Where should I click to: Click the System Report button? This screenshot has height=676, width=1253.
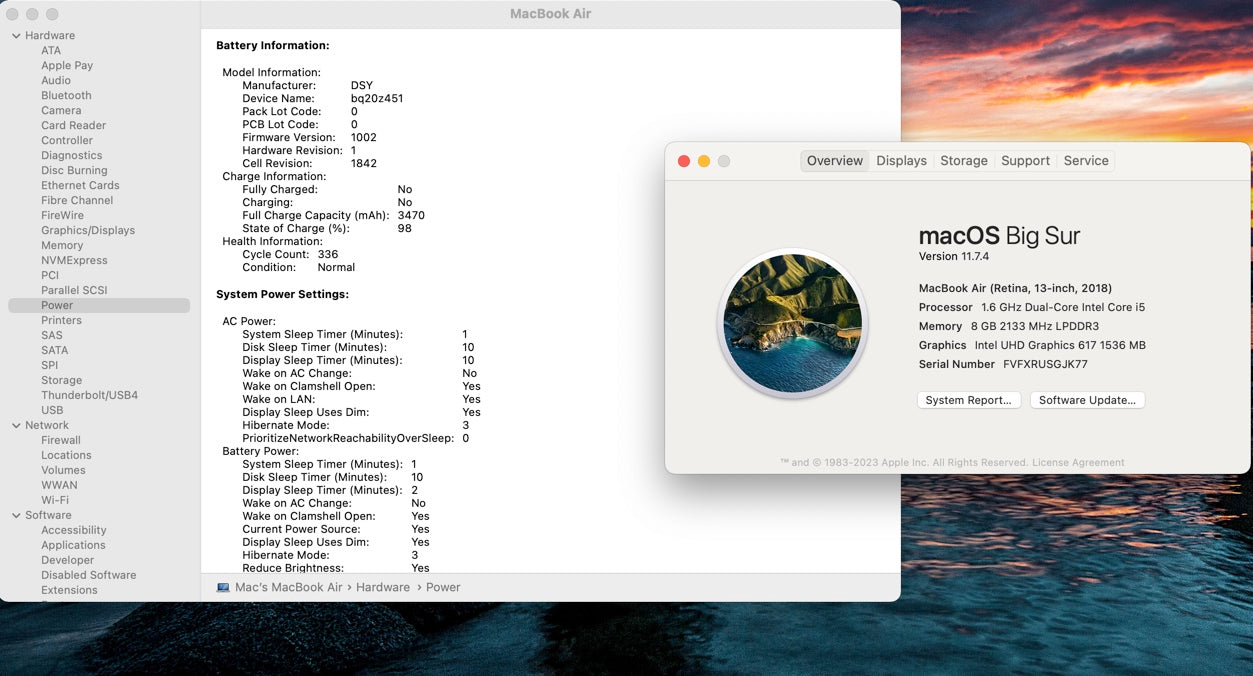(968, 400)
